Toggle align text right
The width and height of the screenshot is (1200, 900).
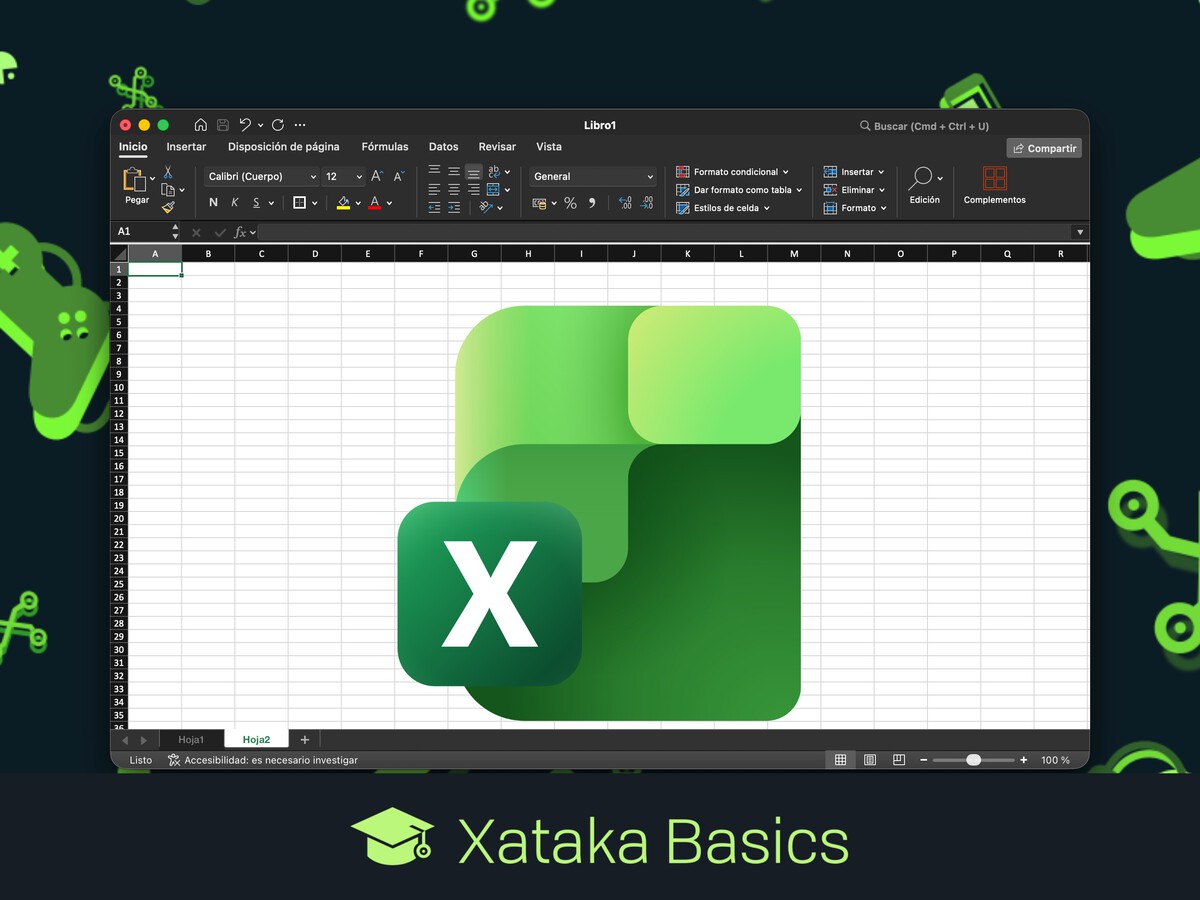pyautogui.click(x=474, y=190)
